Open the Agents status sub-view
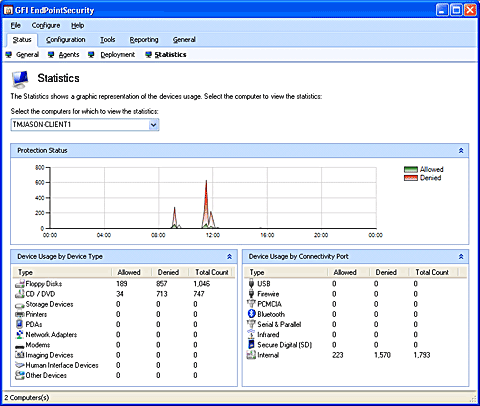Screen dimensions: 480x406 [x=69, y=55]
